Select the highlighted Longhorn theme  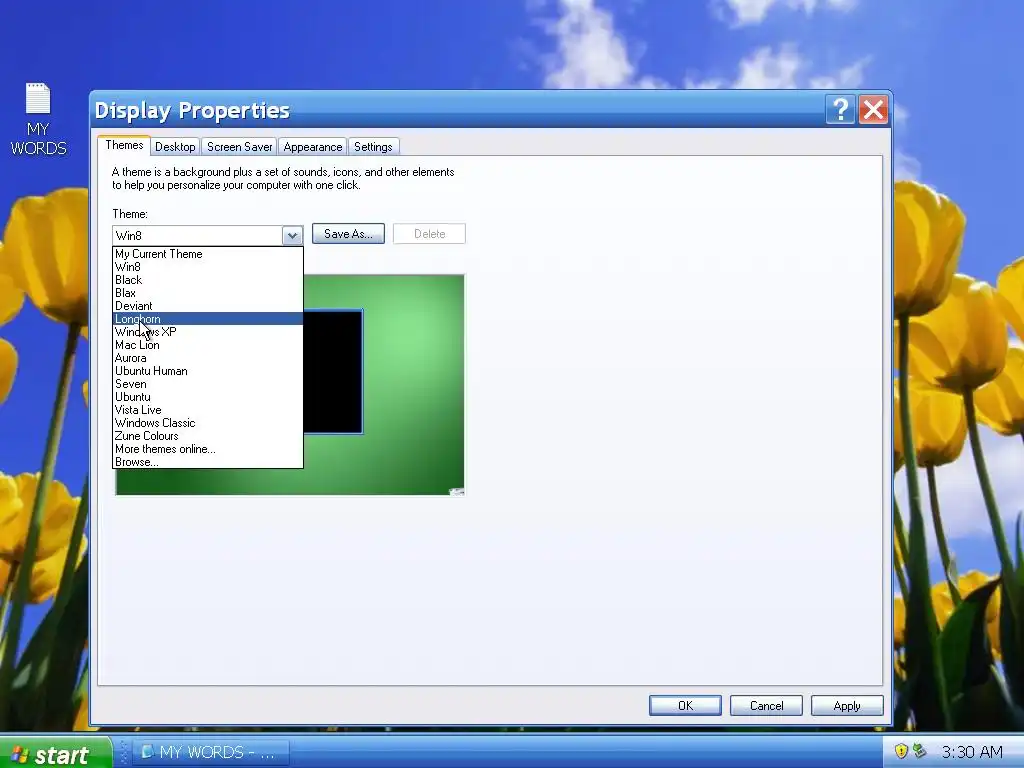click(x=208, y=319)
